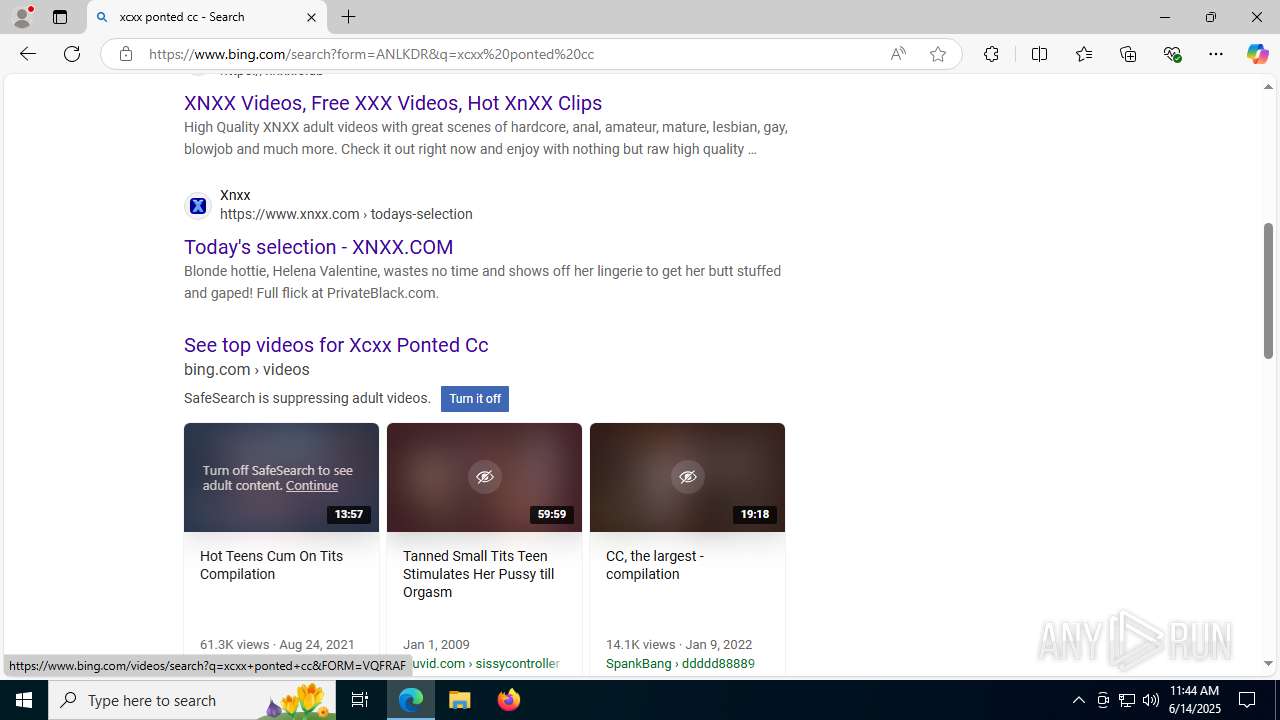Open the Collections icon
The image size is (1280, 720).
click(x=1128, y=54)
